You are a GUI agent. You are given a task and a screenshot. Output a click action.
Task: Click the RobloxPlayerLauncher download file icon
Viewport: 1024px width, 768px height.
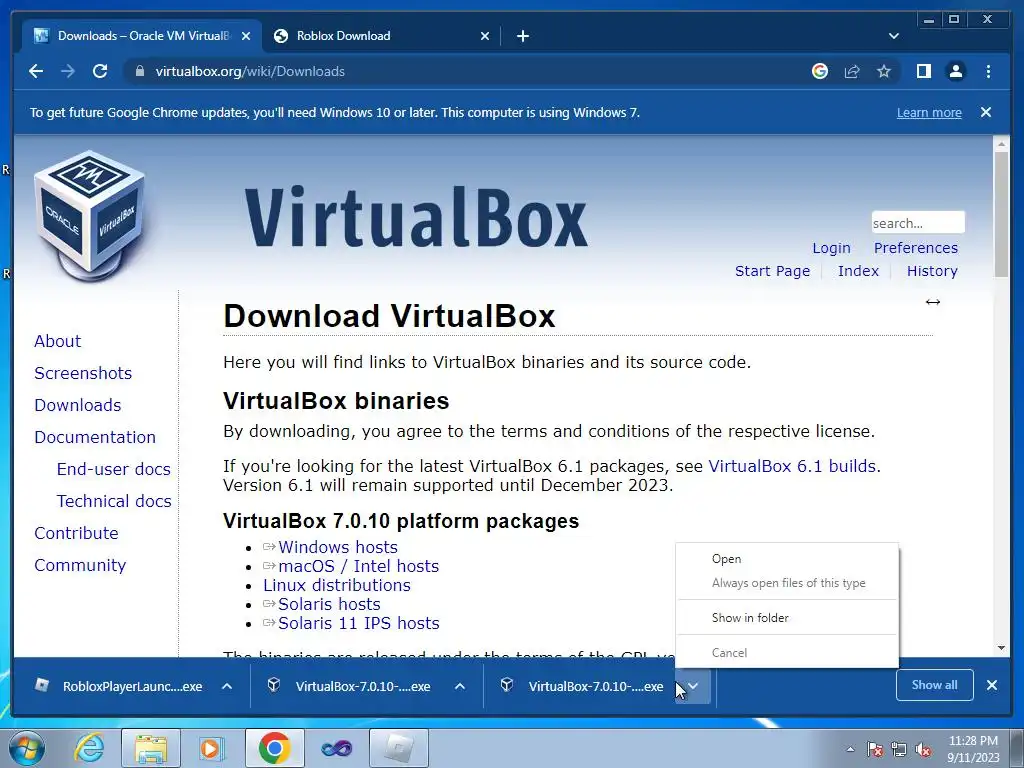(42, 685)
